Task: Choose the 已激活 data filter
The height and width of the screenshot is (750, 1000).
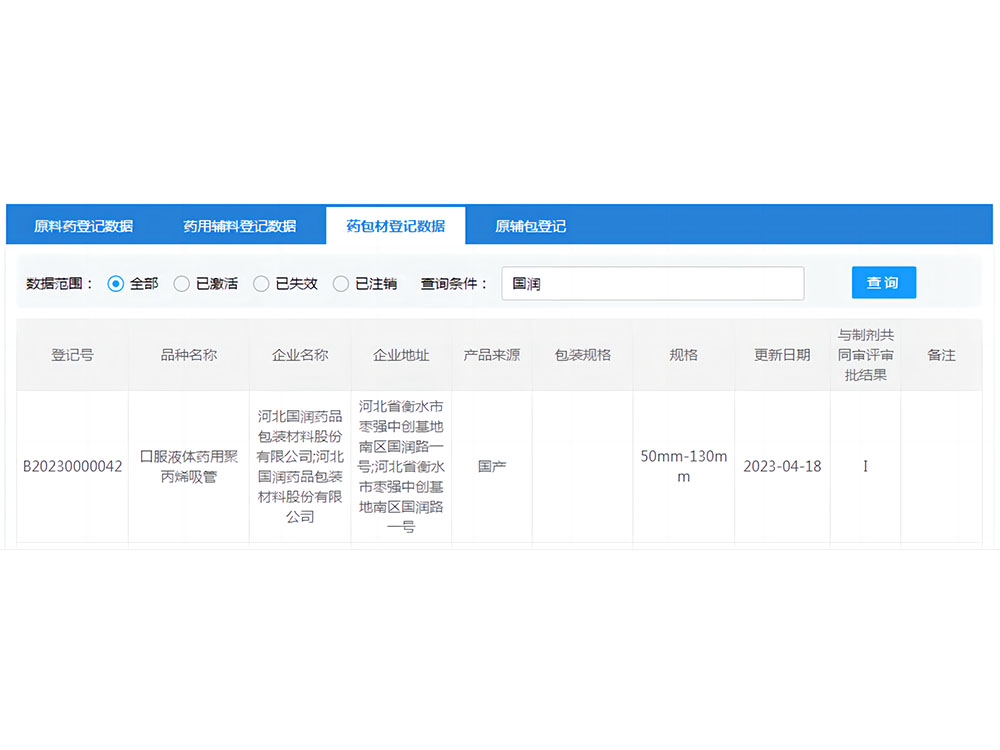Action: click(182, 283)
